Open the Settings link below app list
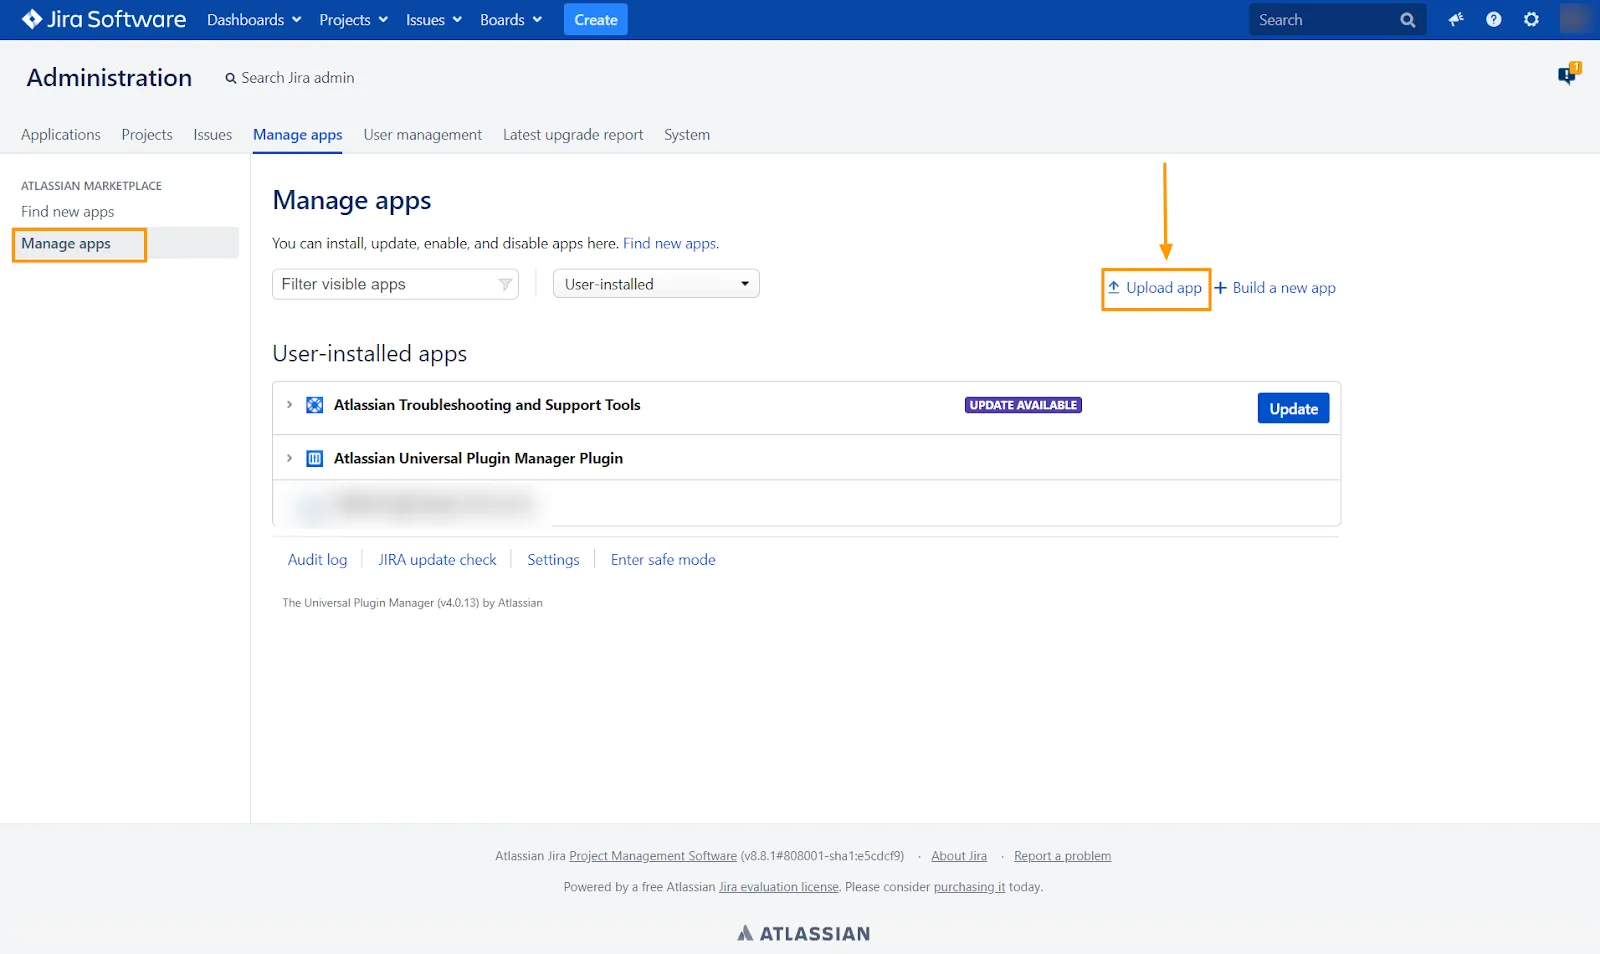The width and height of the screenshot is (1600, 954). click(553, 560)
